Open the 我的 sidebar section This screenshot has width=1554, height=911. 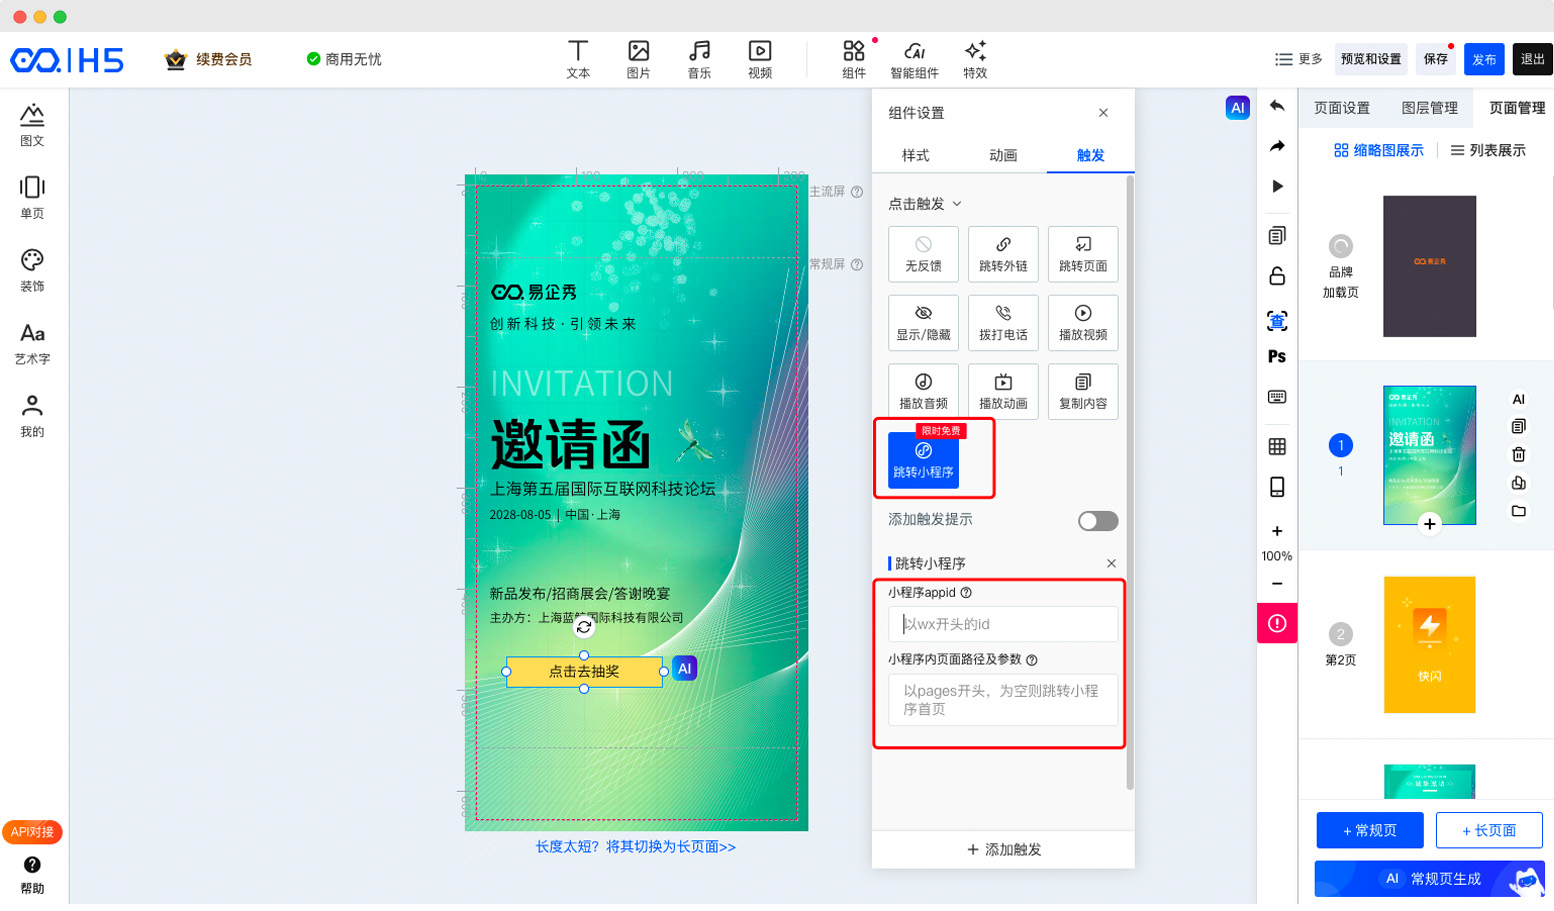tap(32, 416)
